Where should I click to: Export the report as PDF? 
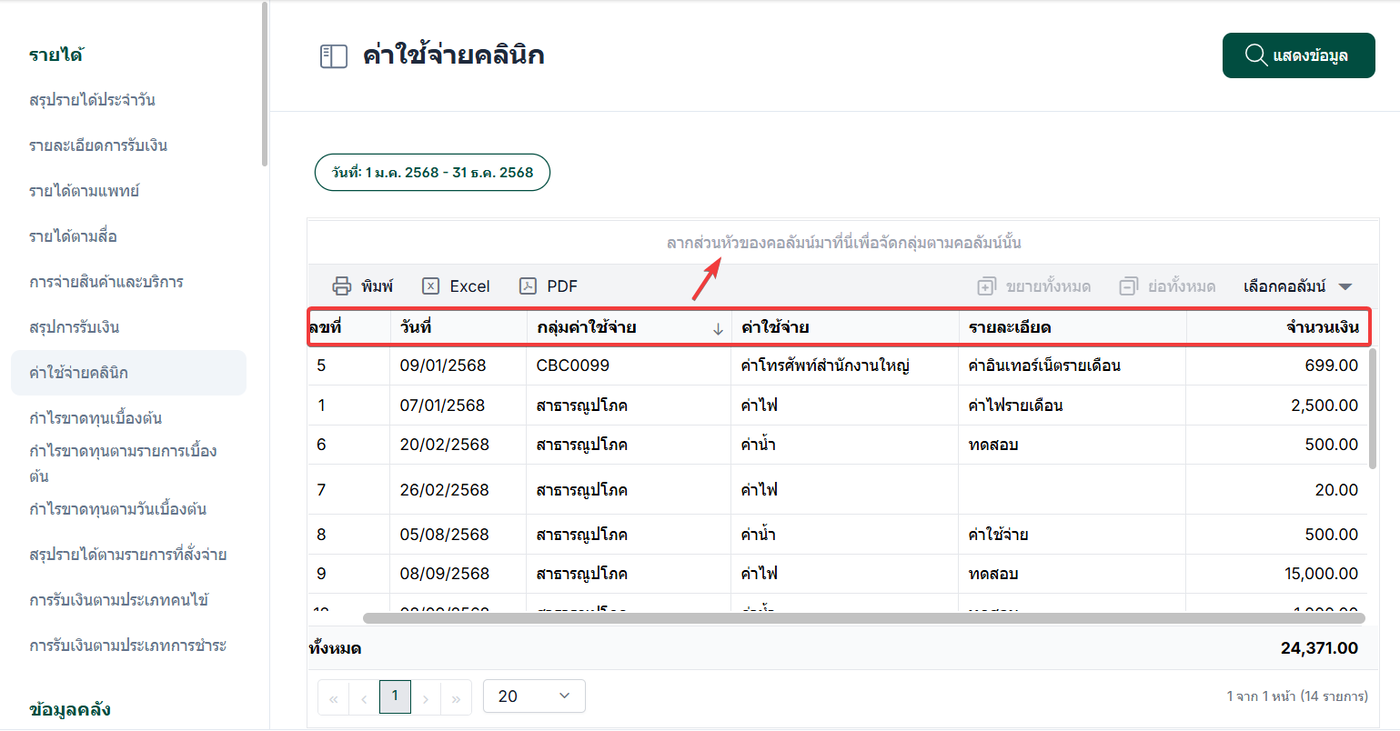pos(548,286)
